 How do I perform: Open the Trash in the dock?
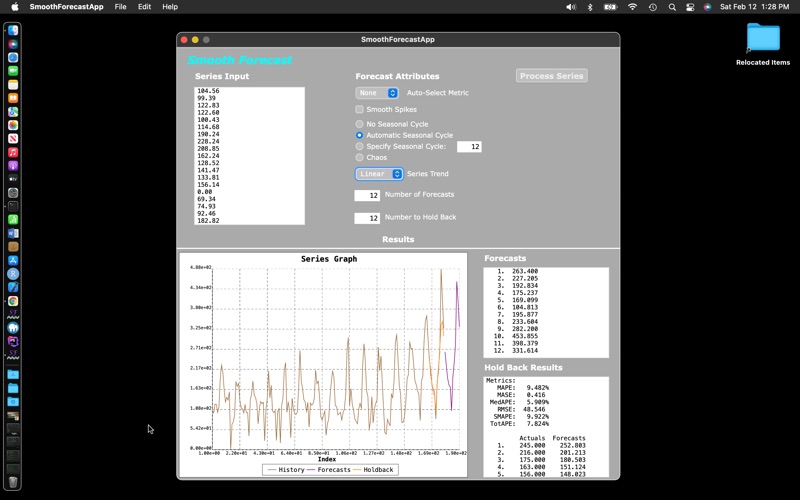pyautogui.click(x=13, y=482)
